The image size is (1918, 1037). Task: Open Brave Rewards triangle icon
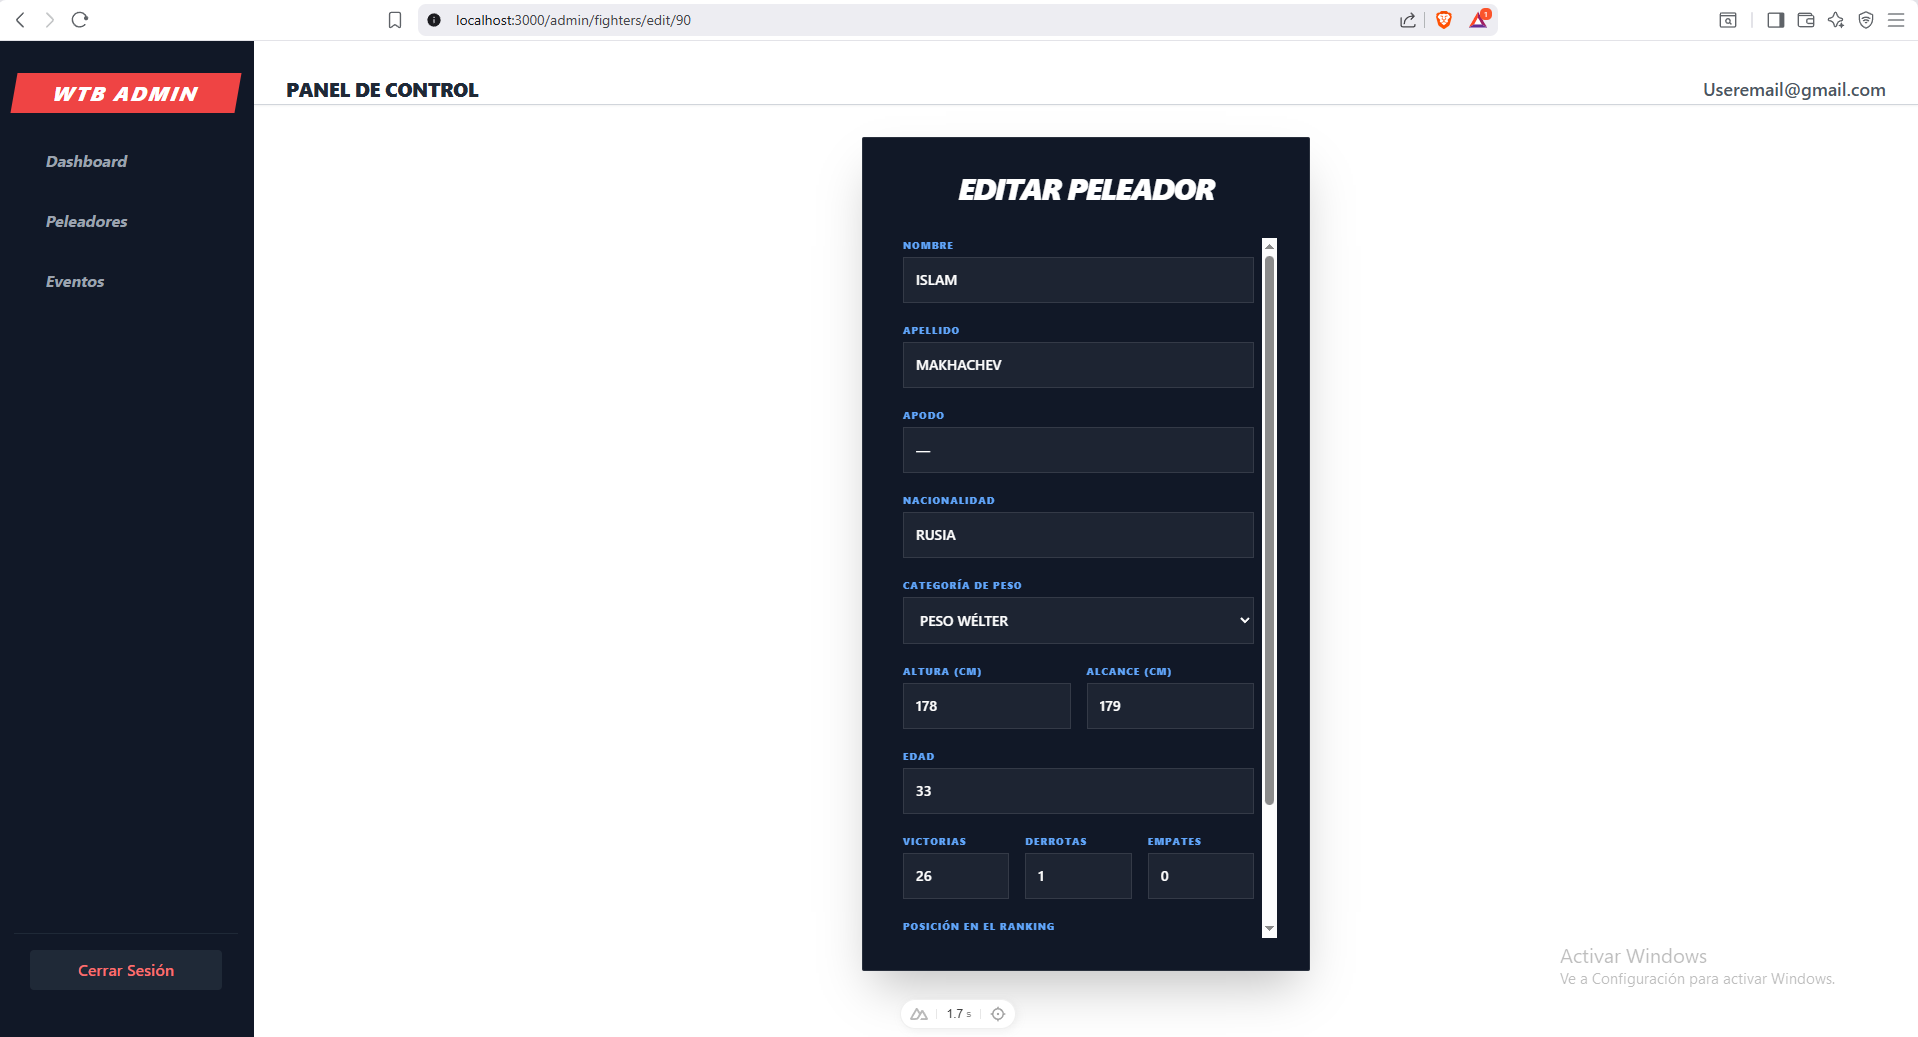click(1478, 20)
